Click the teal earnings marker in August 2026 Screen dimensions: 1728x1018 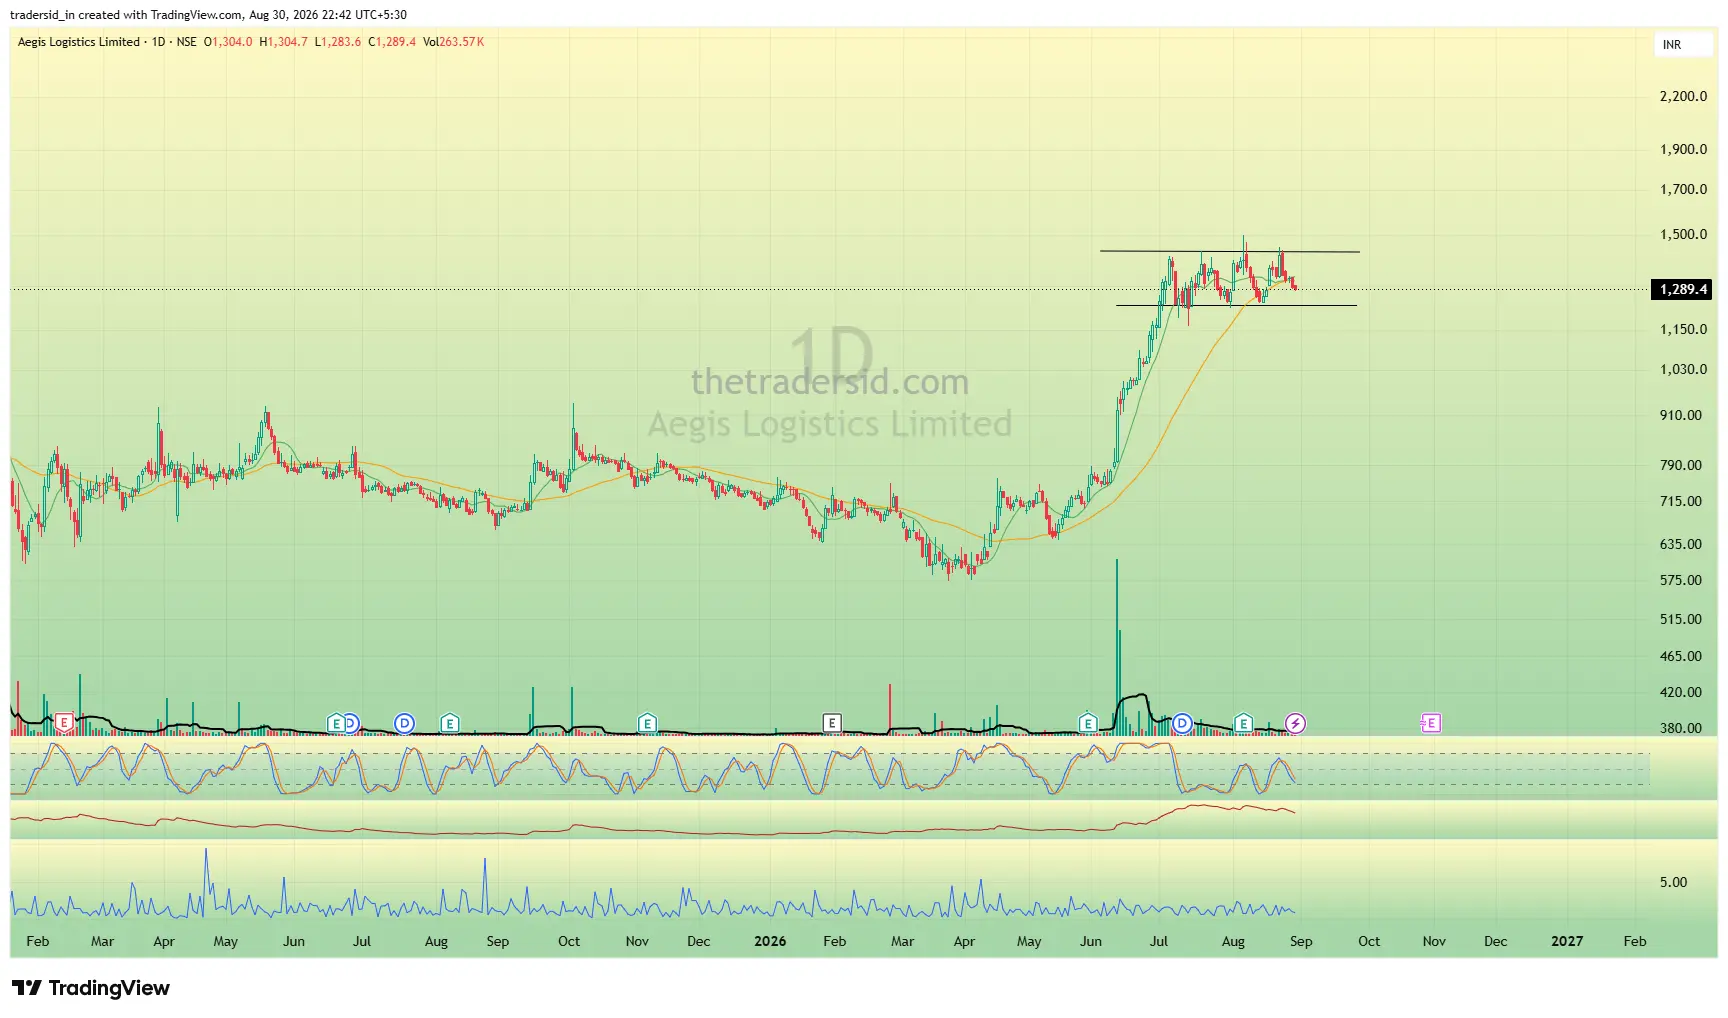pos(1243,723)
